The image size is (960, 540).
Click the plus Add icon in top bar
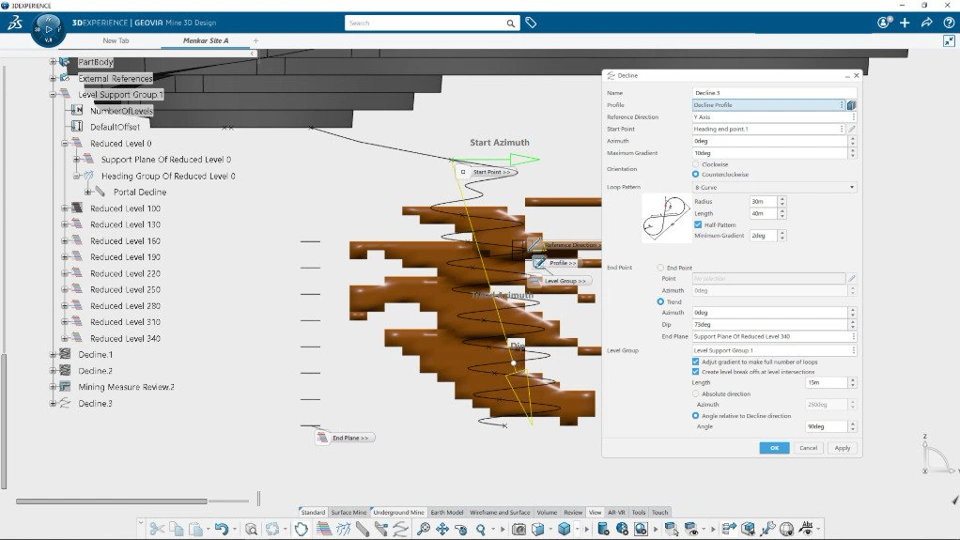(x=904, y=23)
